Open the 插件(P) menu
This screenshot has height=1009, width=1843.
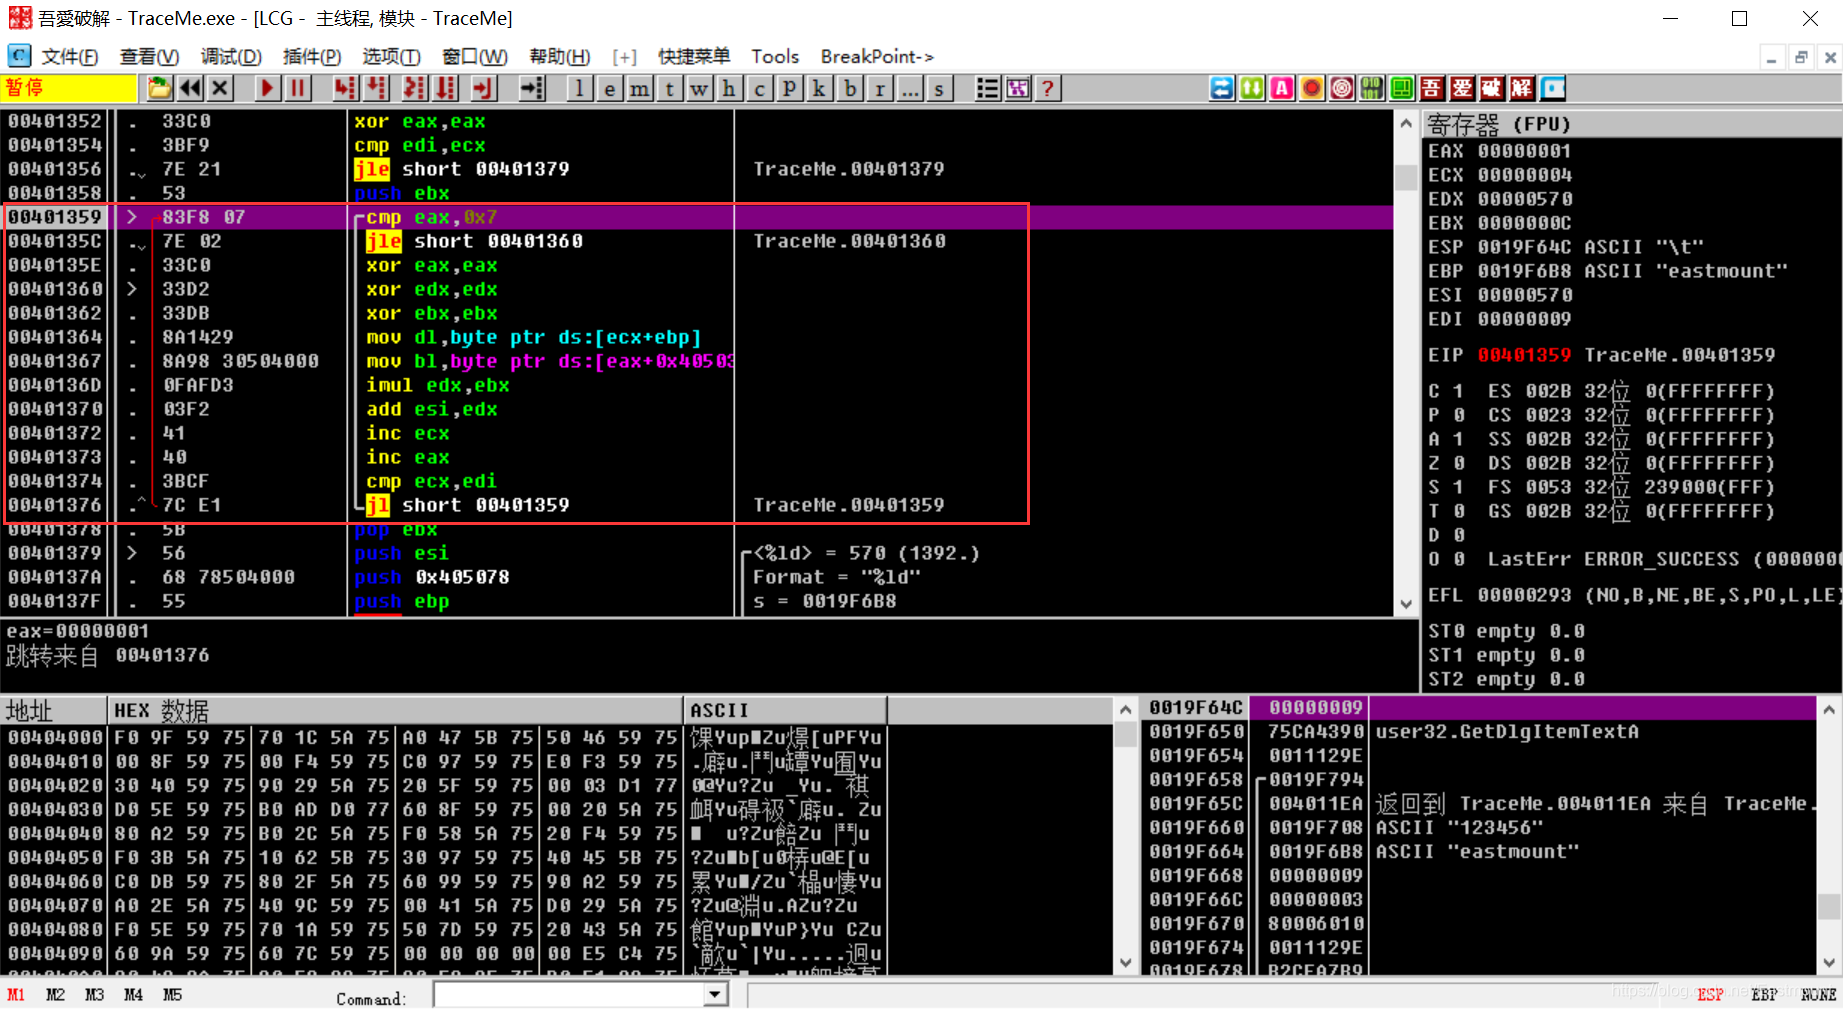tap(311, 57)
